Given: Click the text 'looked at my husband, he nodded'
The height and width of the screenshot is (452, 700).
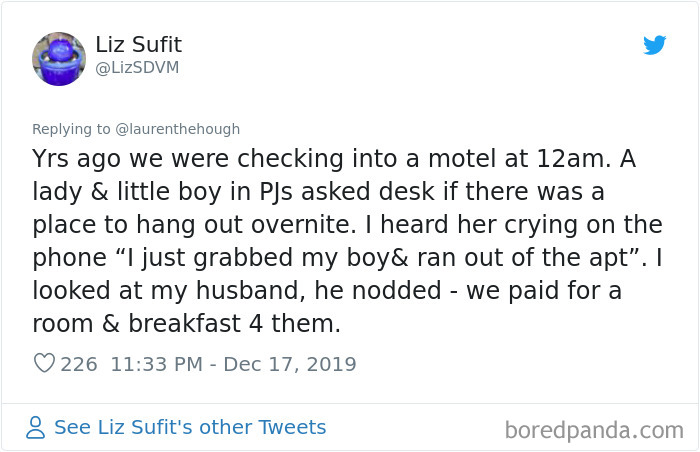Looking at the screenshot, I should pyautogui.click(x=196, y=291).
